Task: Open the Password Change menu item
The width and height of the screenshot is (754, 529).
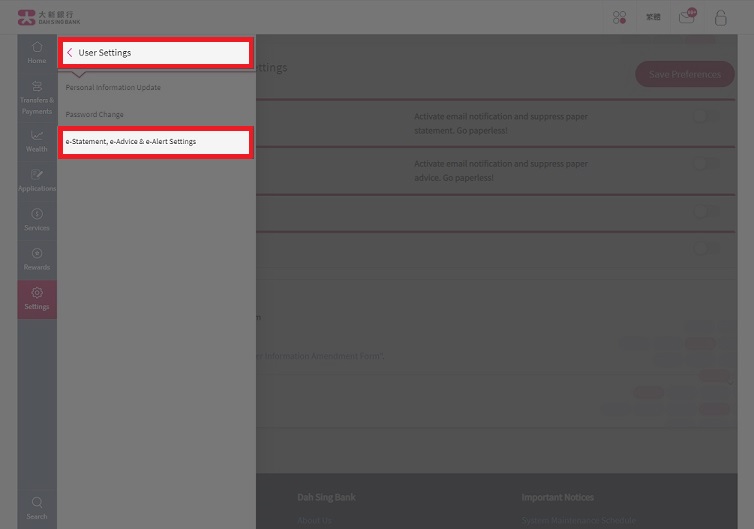Action: (x=95, y=114)
